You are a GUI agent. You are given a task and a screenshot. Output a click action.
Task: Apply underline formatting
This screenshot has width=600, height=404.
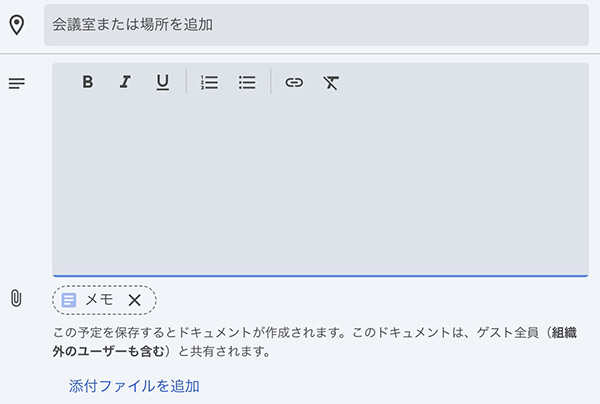click(163, 82)
